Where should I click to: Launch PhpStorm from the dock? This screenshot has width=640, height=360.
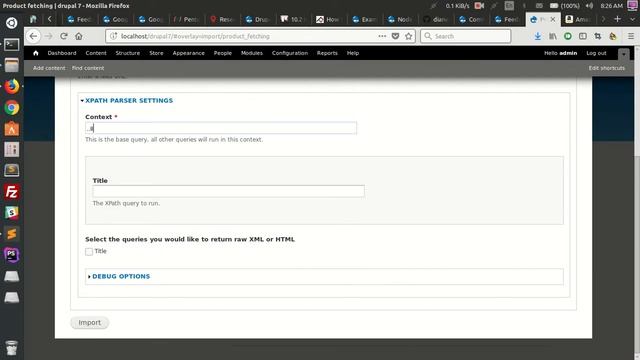pyautogui.click(x=11, y=255)
